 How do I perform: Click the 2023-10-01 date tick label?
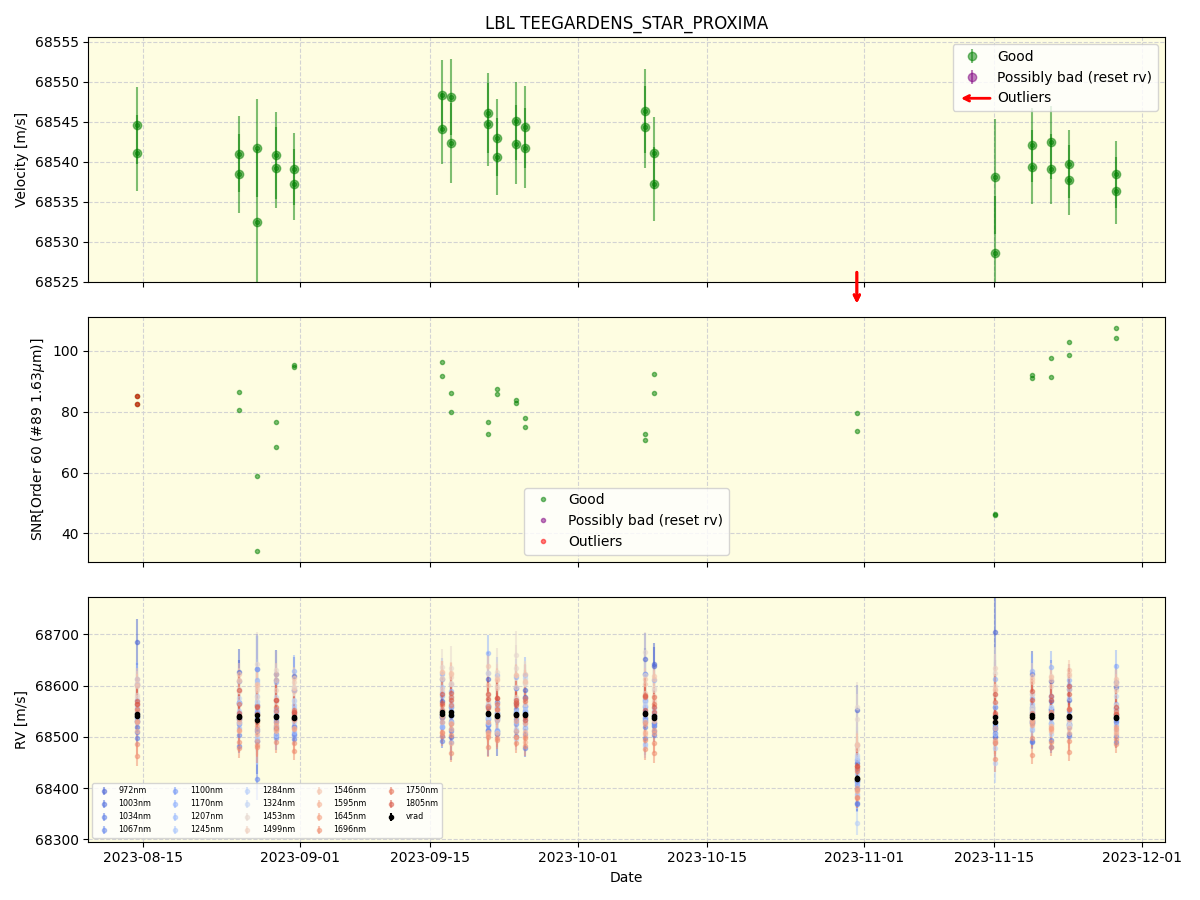click(578, 857)
